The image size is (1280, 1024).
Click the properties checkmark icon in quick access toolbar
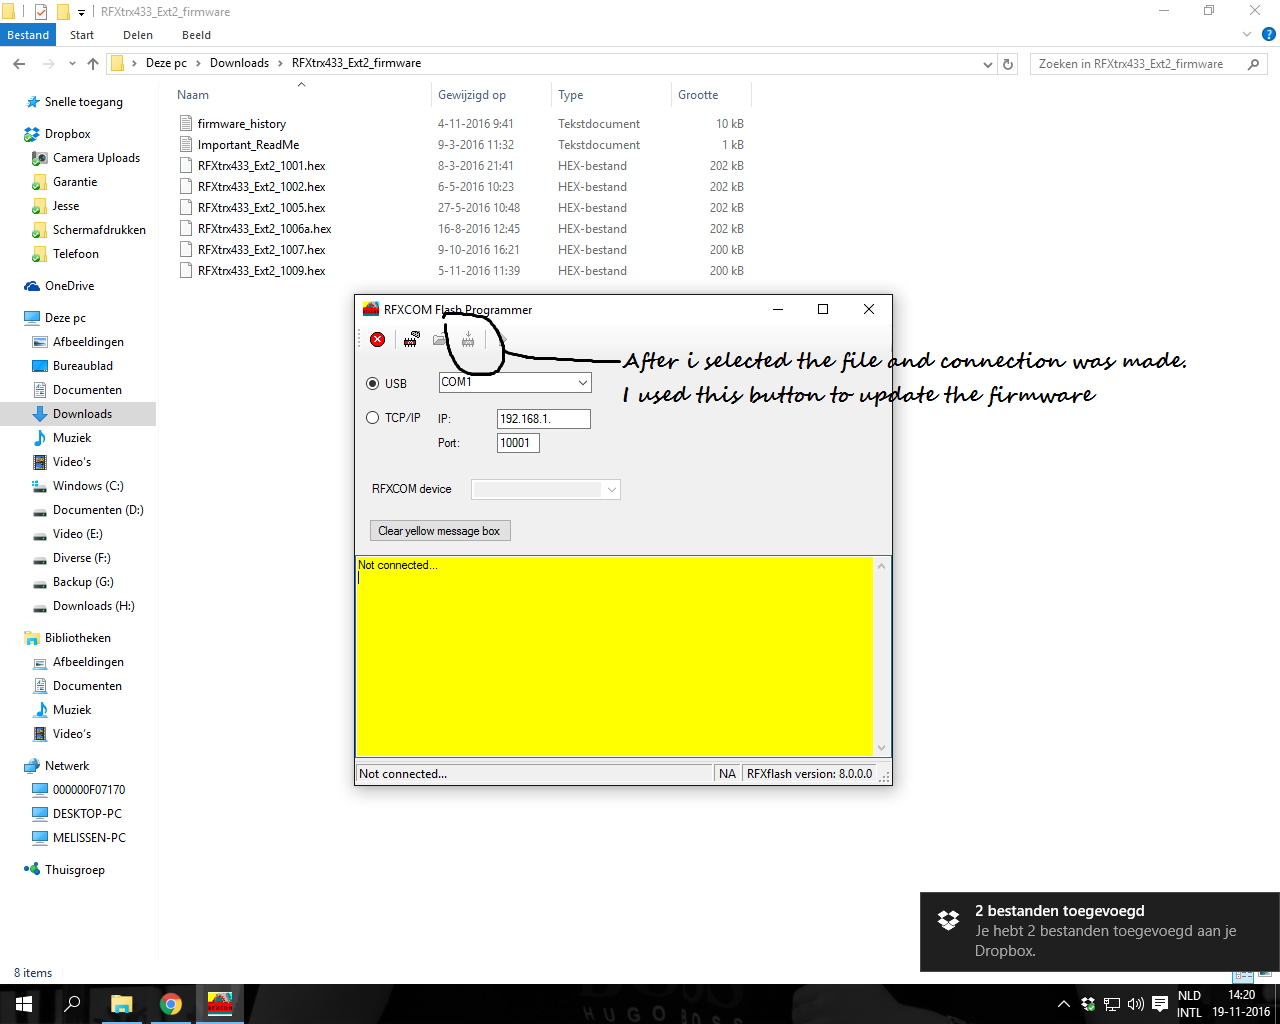41,12
